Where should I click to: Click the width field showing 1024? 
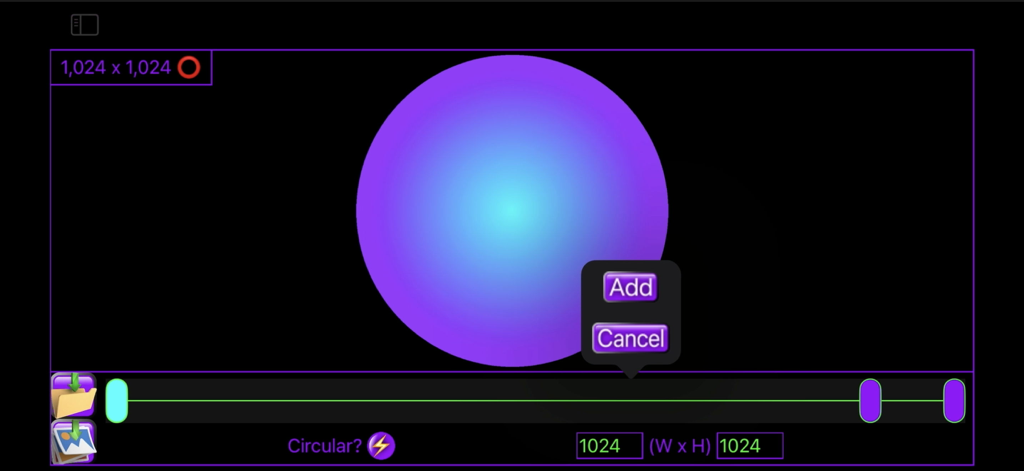(x=609, y=446)
